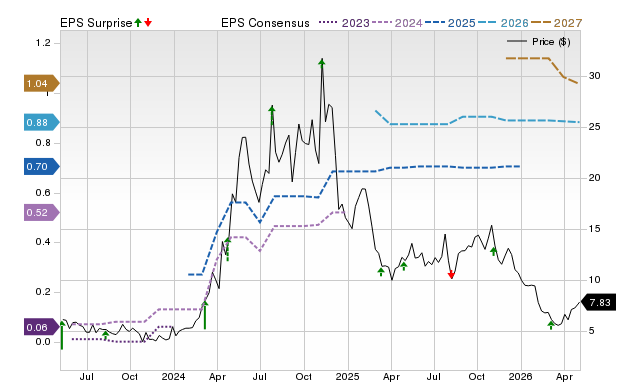Screen dimensions: 640x382
Task: Click the brown 1.04 value tag
Action: point(42,84)
